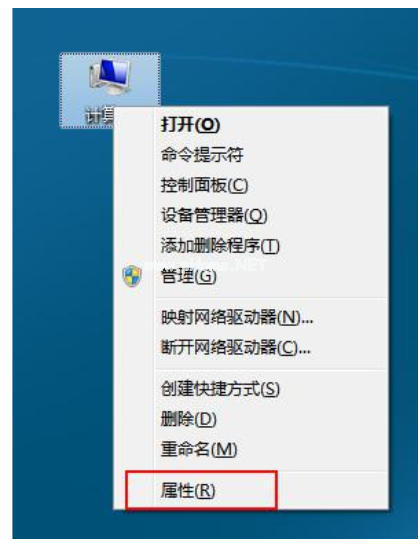420x548 pixels.
Task: Choose the menu entry marked with a shield
Action: point(251,276)
